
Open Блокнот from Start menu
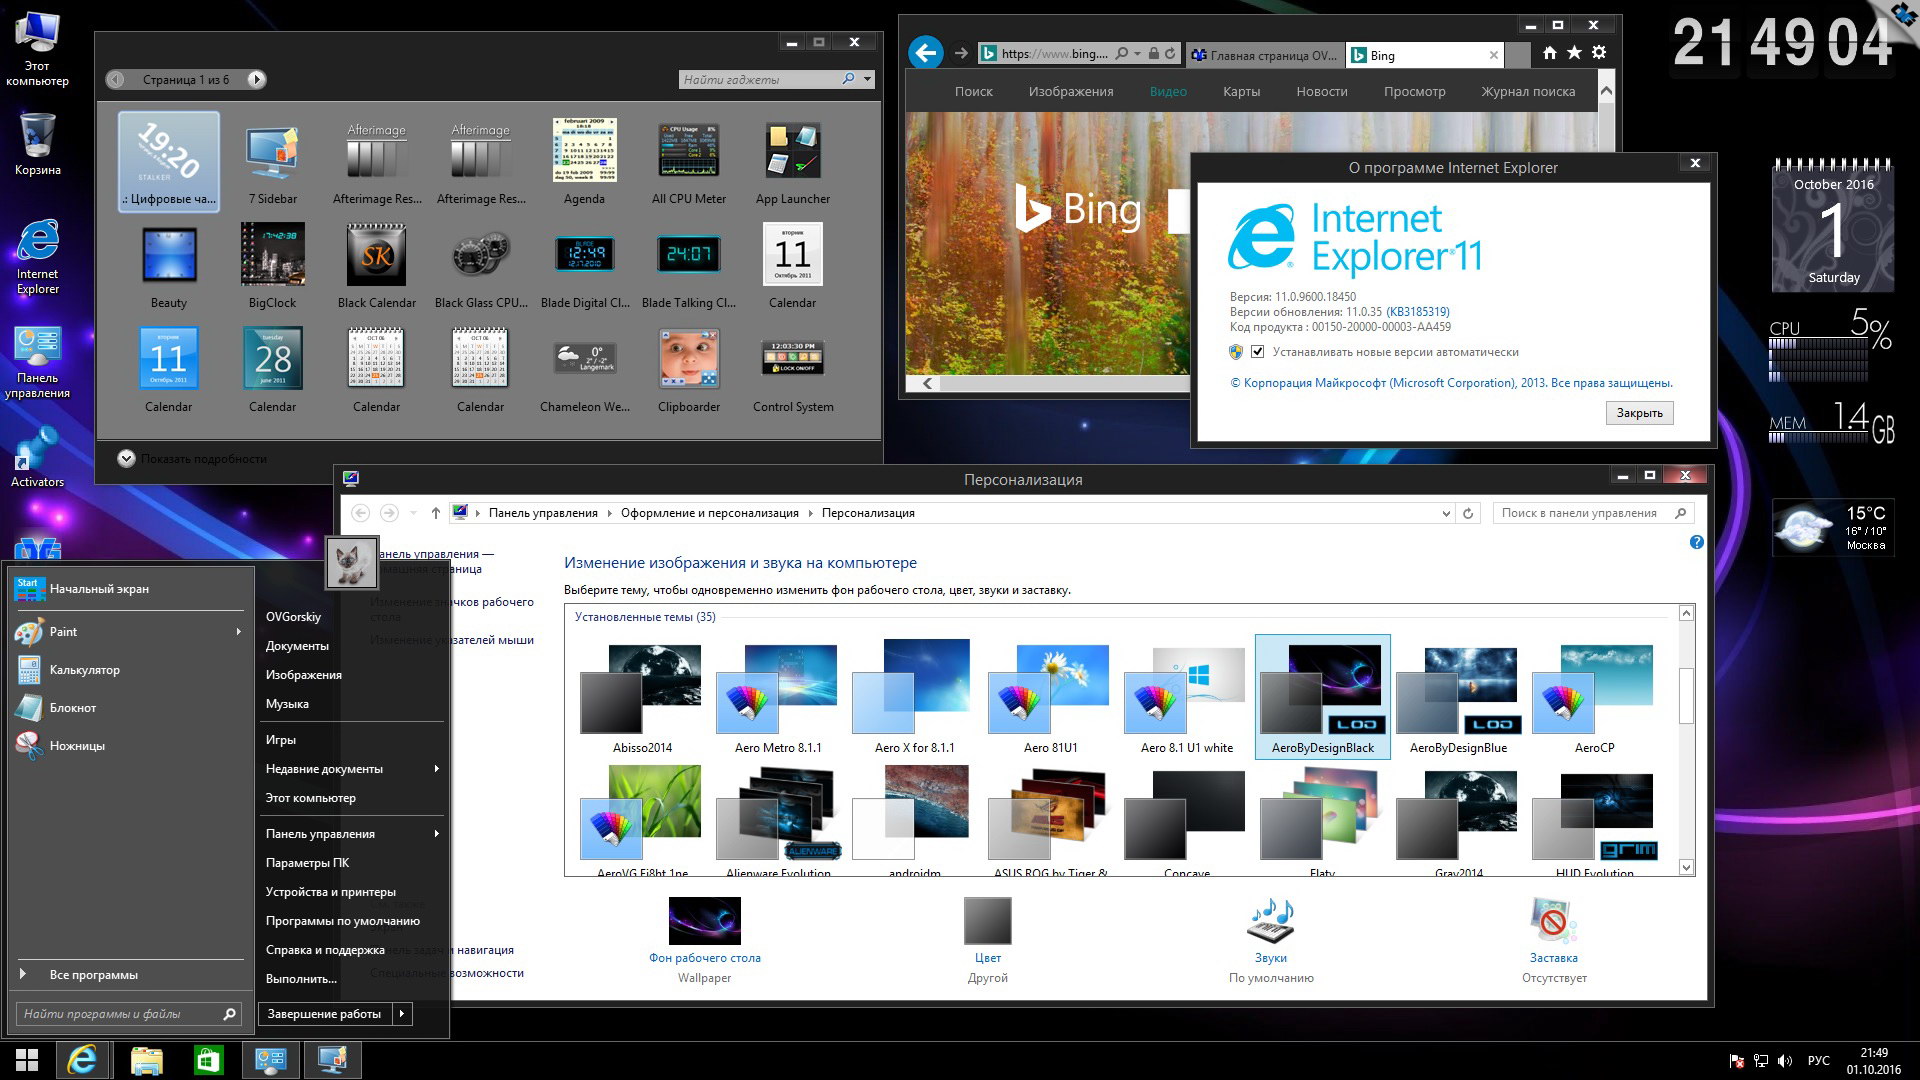(128, 708)
